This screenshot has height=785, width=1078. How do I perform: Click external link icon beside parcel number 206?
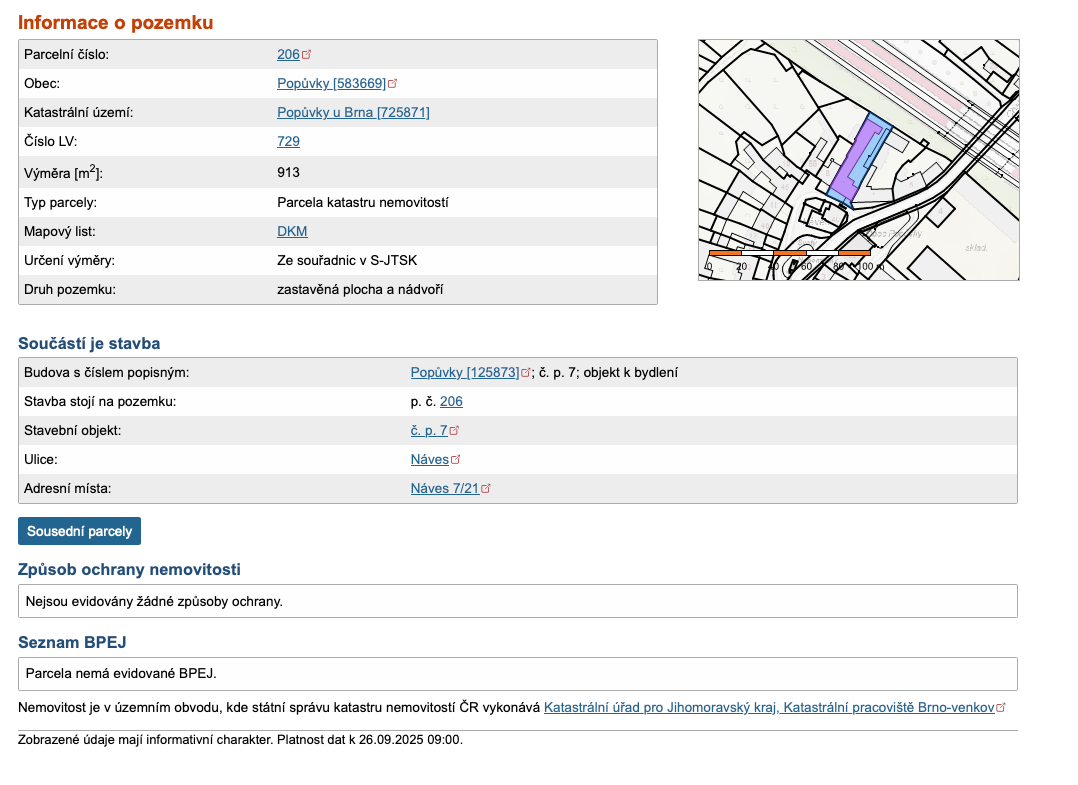(307, 55)
